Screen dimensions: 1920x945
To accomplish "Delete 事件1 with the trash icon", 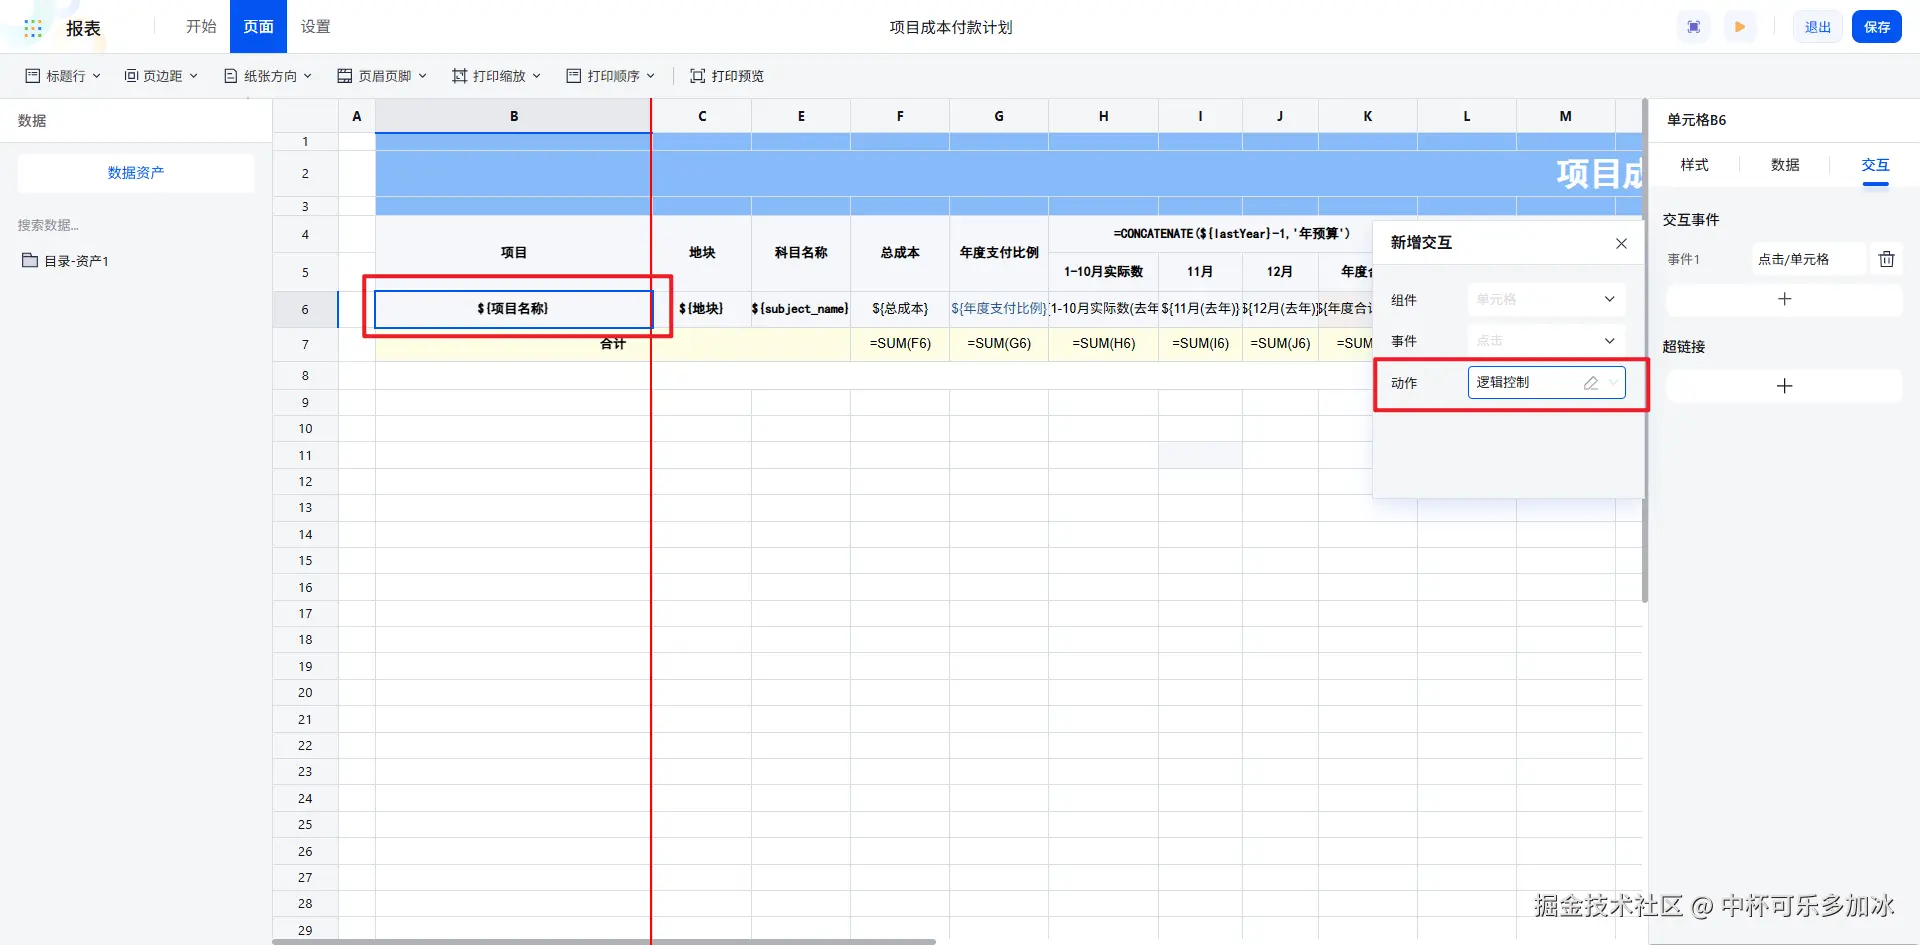I will pyautogui.click(x=1886, y=259).
